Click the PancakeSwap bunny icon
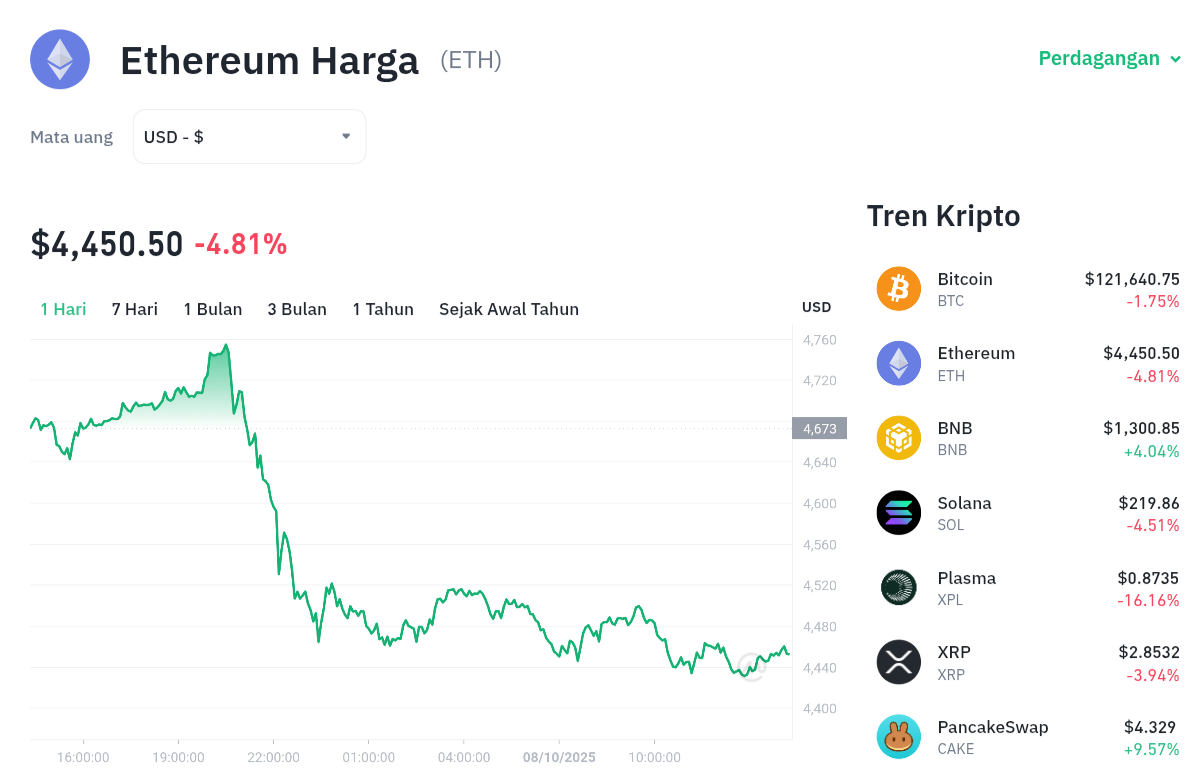The image size is (1194, 780). pyautogui.click(x=898, y=737)
